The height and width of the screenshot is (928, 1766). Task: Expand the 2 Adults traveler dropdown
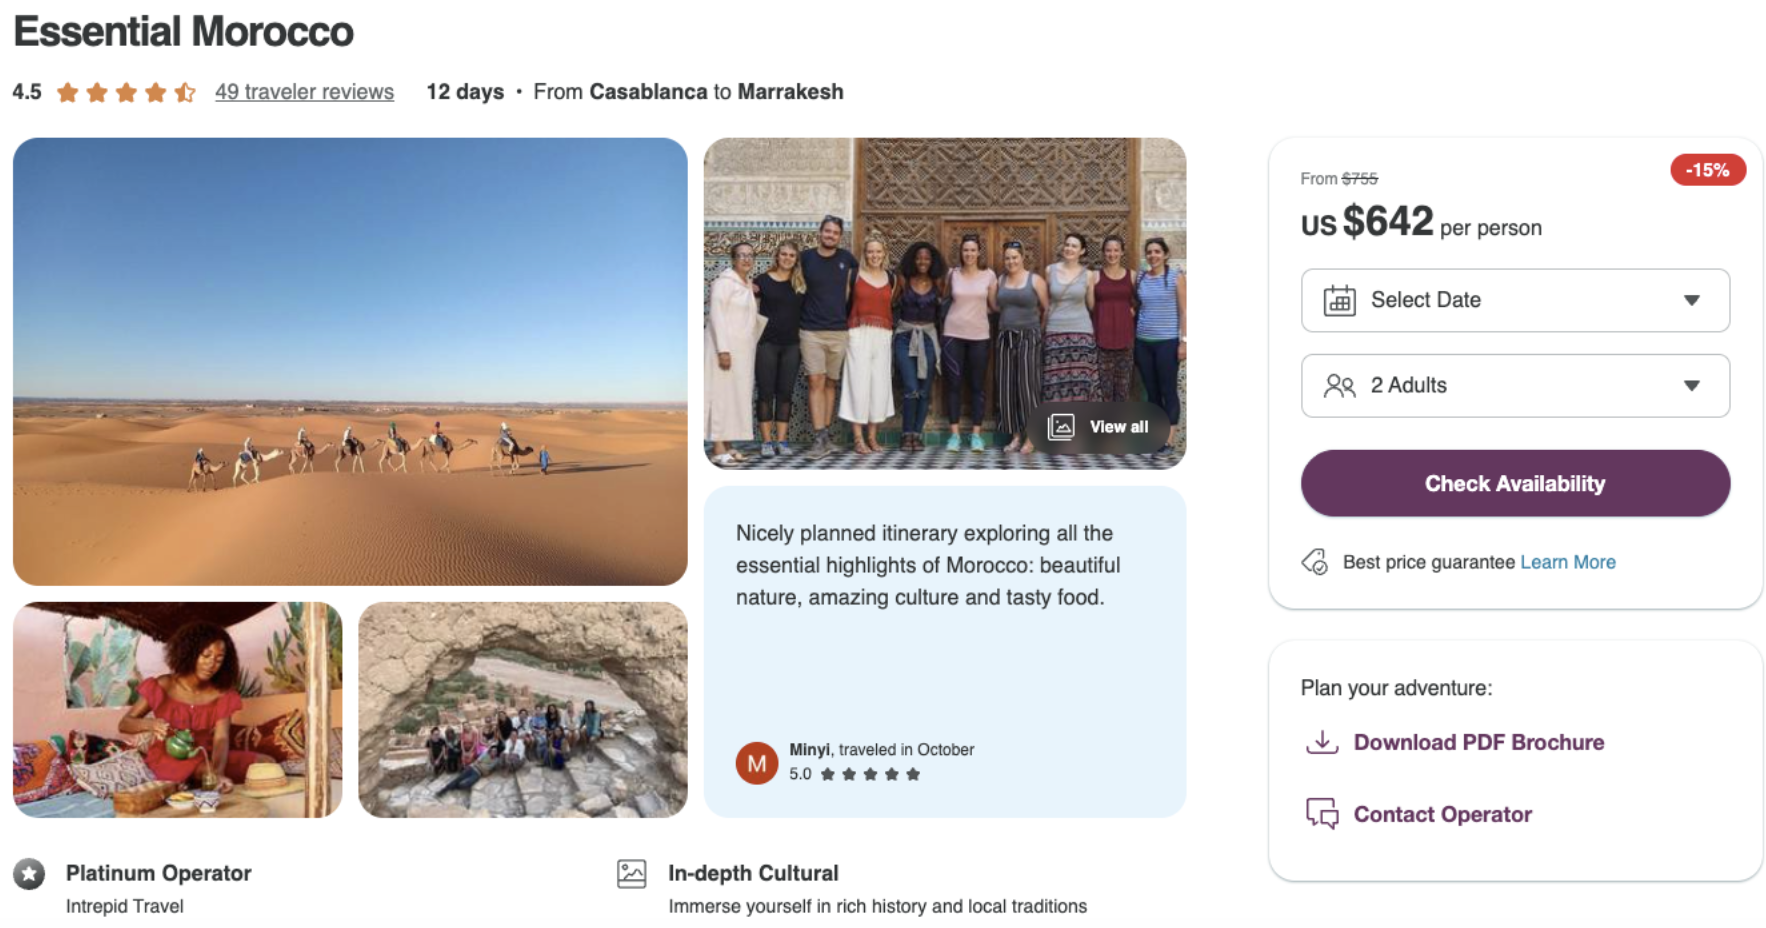coord(1514,386)
